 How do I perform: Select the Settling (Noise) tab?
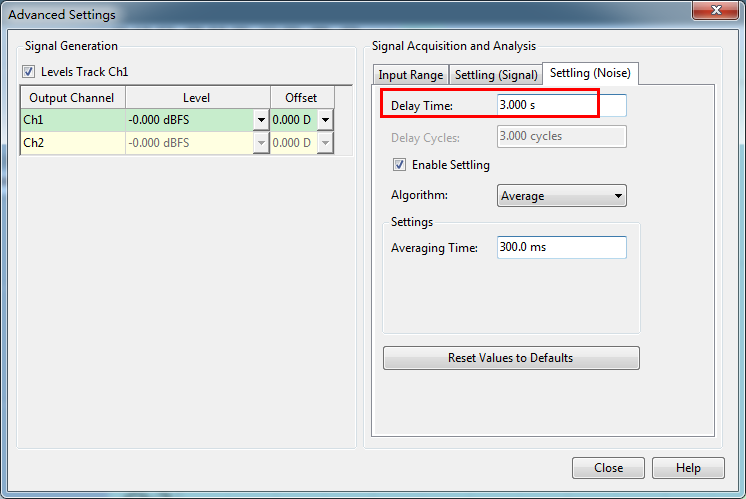coord(590,73)
